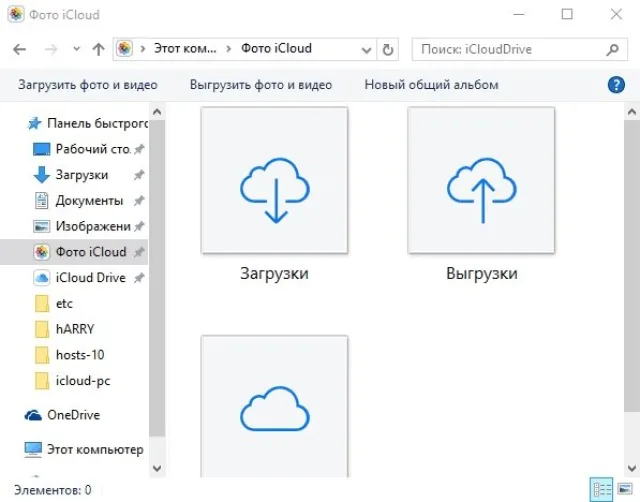
Task: Switch to details view in status bar
Action: point(602,489)
